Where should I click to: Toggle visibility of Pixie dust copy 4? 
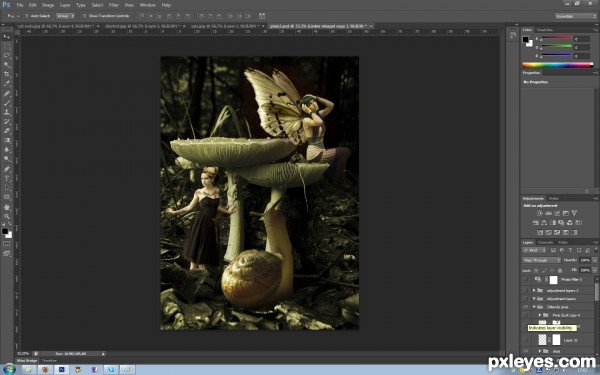(x=526, y=315)
